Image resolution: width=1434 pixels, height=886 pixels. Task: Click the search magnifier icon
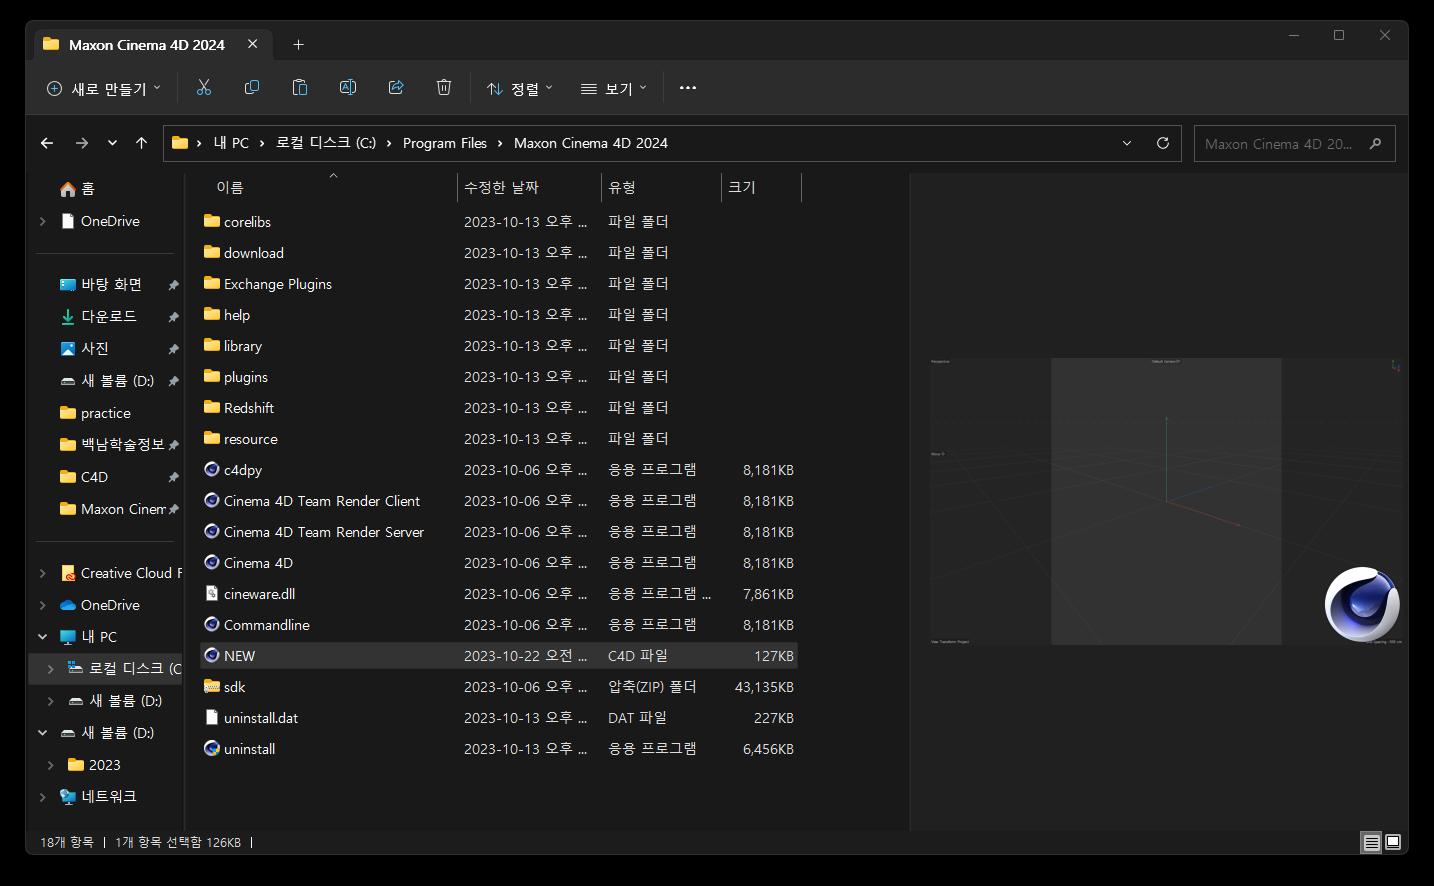pos(1376,143)
